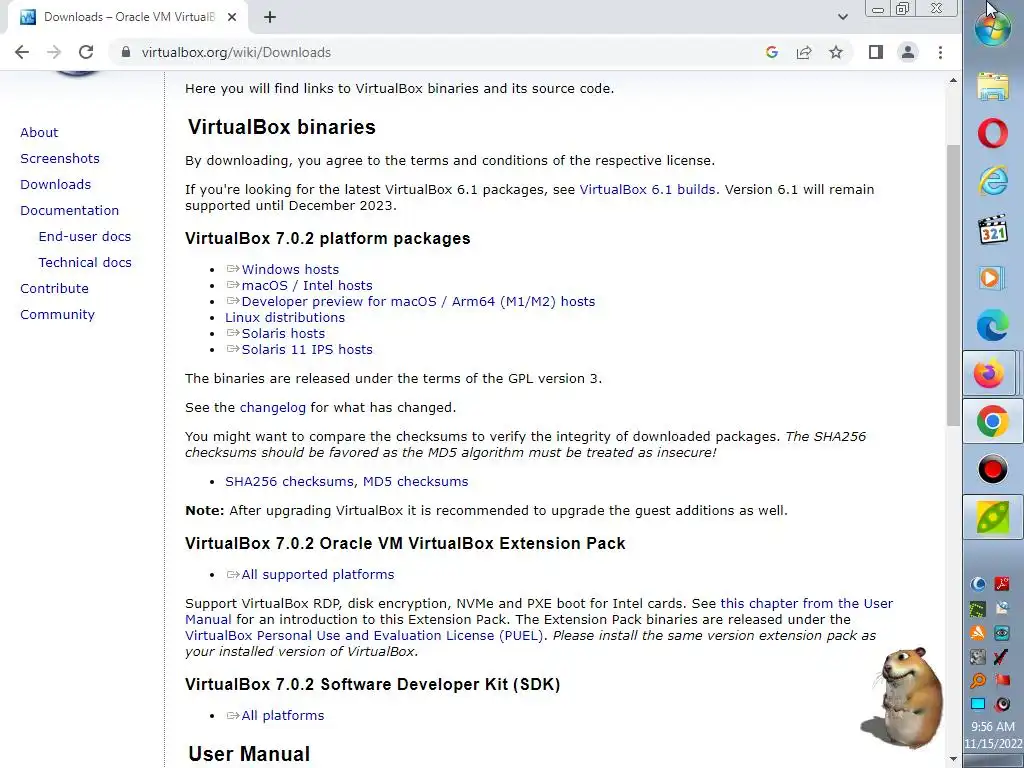Click the share page icon
Screen dimensions: 1024x768
(x=804, y=52)
